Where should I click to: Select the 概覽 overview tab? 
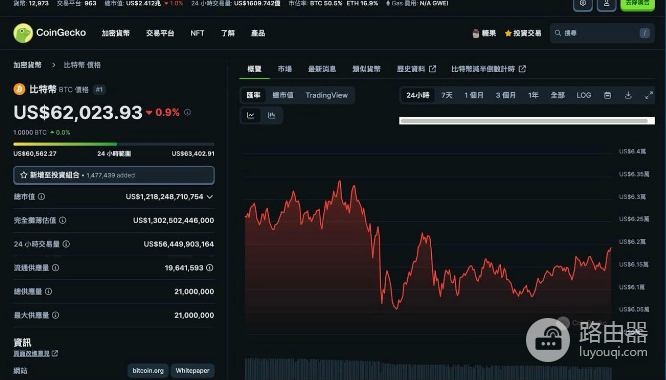tap(254, 69)
